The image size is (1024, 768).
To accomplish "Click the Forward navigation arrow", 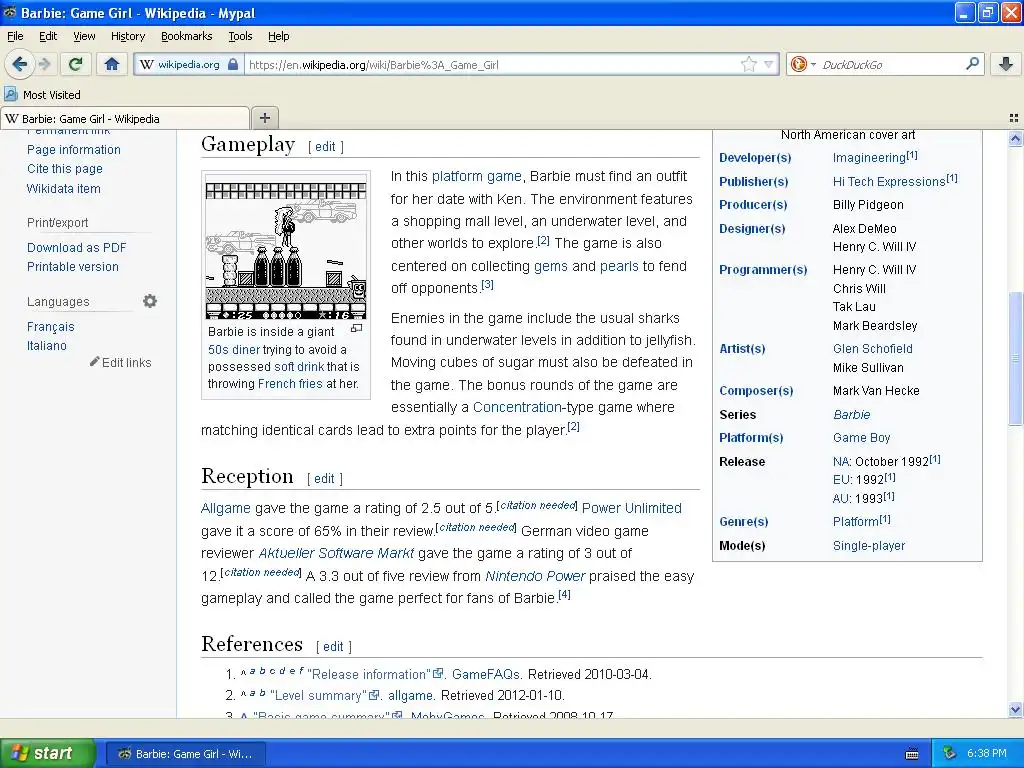I will (45, 64).
